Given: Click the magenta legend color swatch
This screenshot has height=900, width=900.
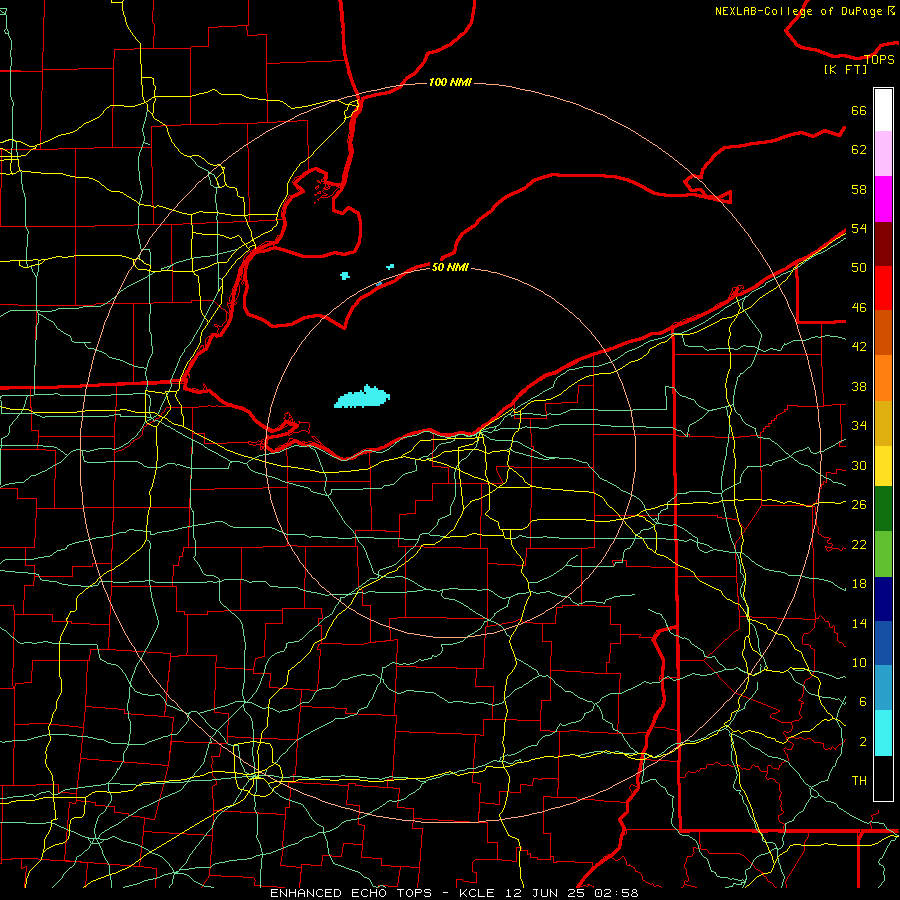Looking at the screenshot, I should [x=883, y=199].
